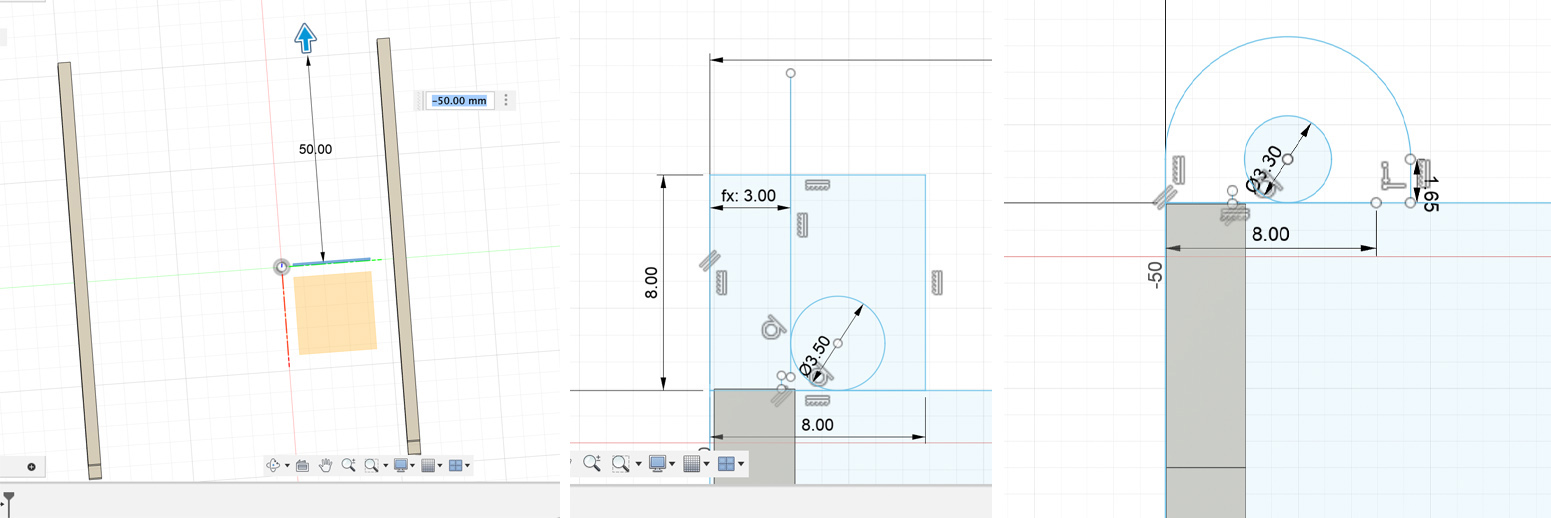Image resolution: width=1551 pixels, height=518 pixels.
Task: Open the Orbit tool dropdown arrow
Action: [287, 466]
